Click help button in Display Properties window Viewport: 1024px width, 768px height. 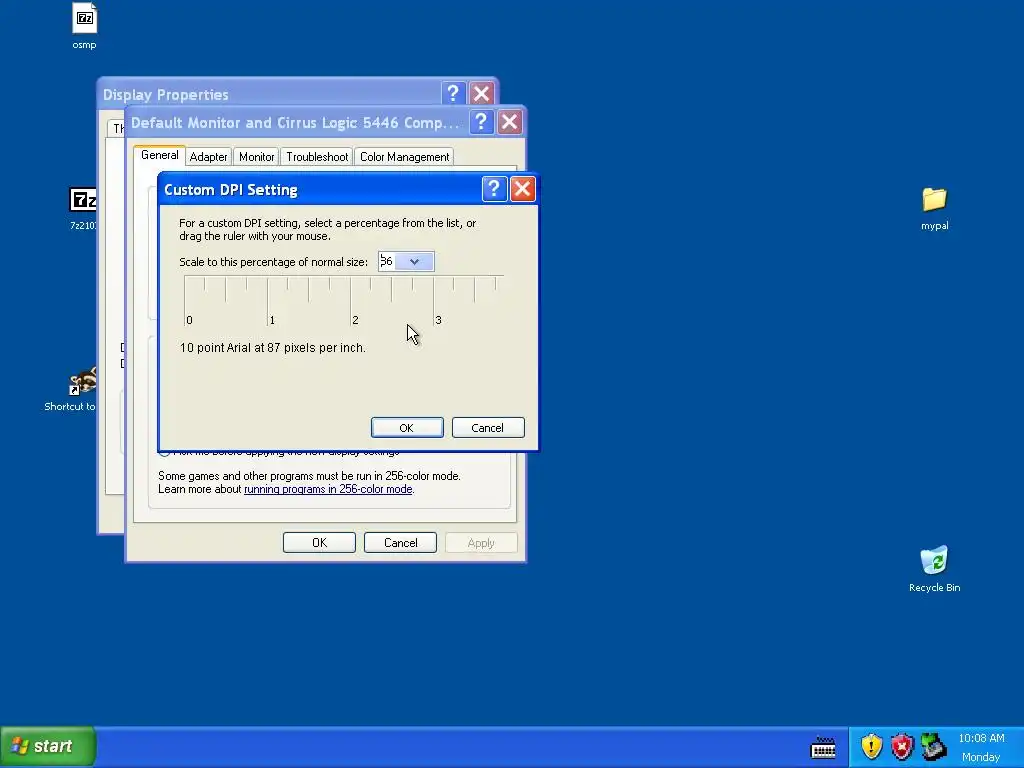(453, 93)
